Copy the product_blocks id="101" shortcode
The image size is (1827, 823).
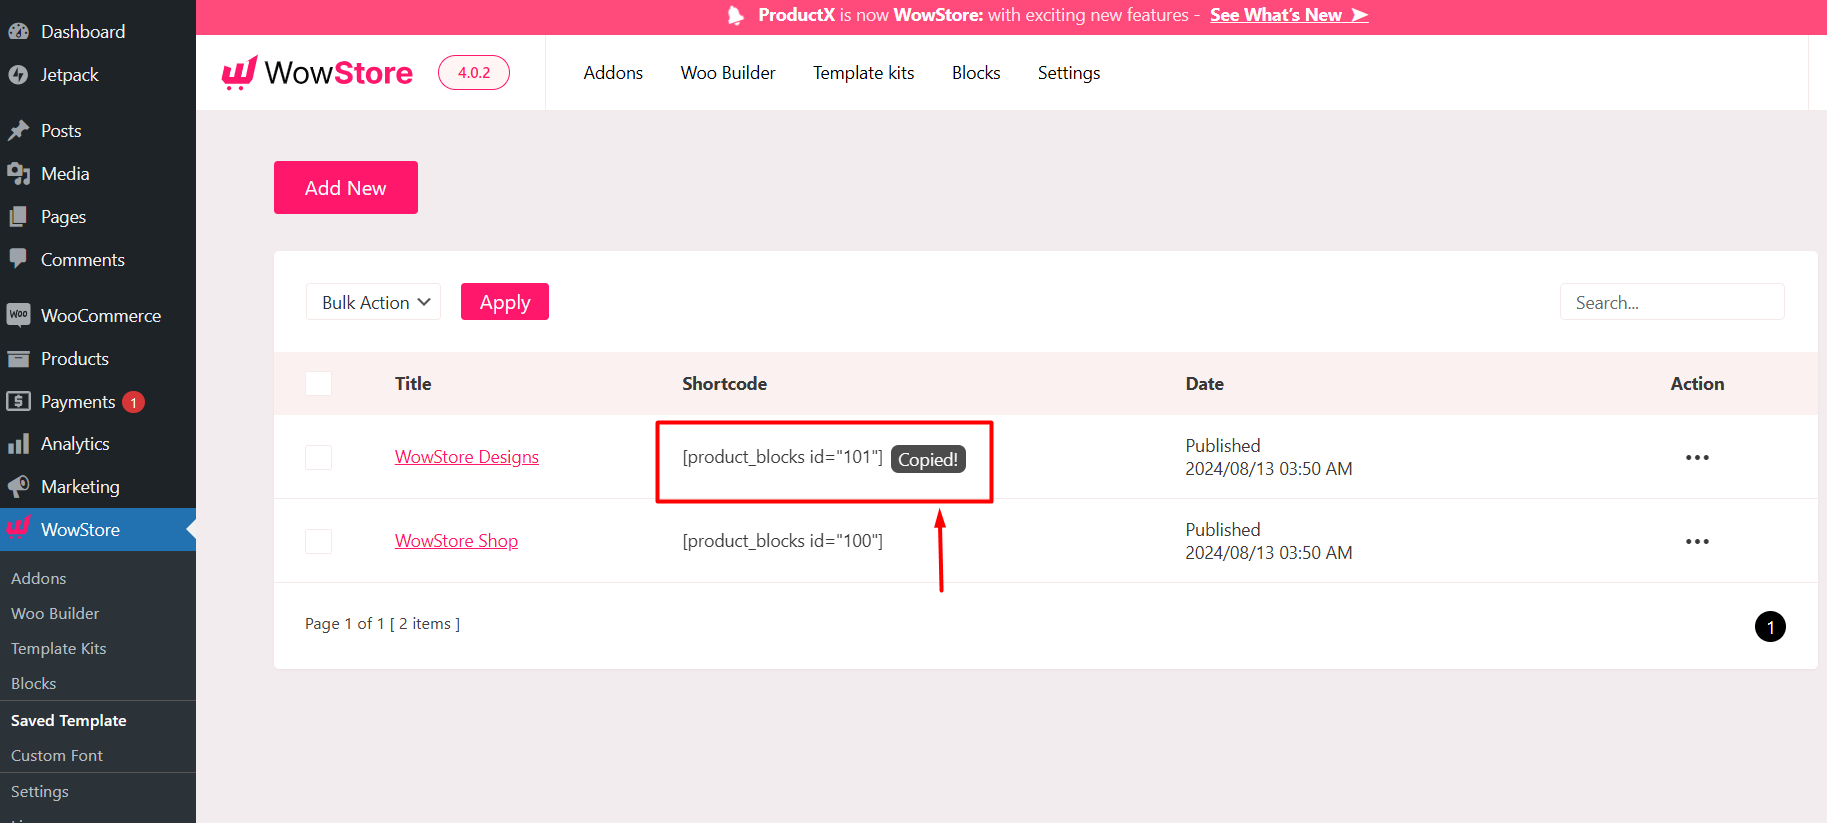(782, 457)
